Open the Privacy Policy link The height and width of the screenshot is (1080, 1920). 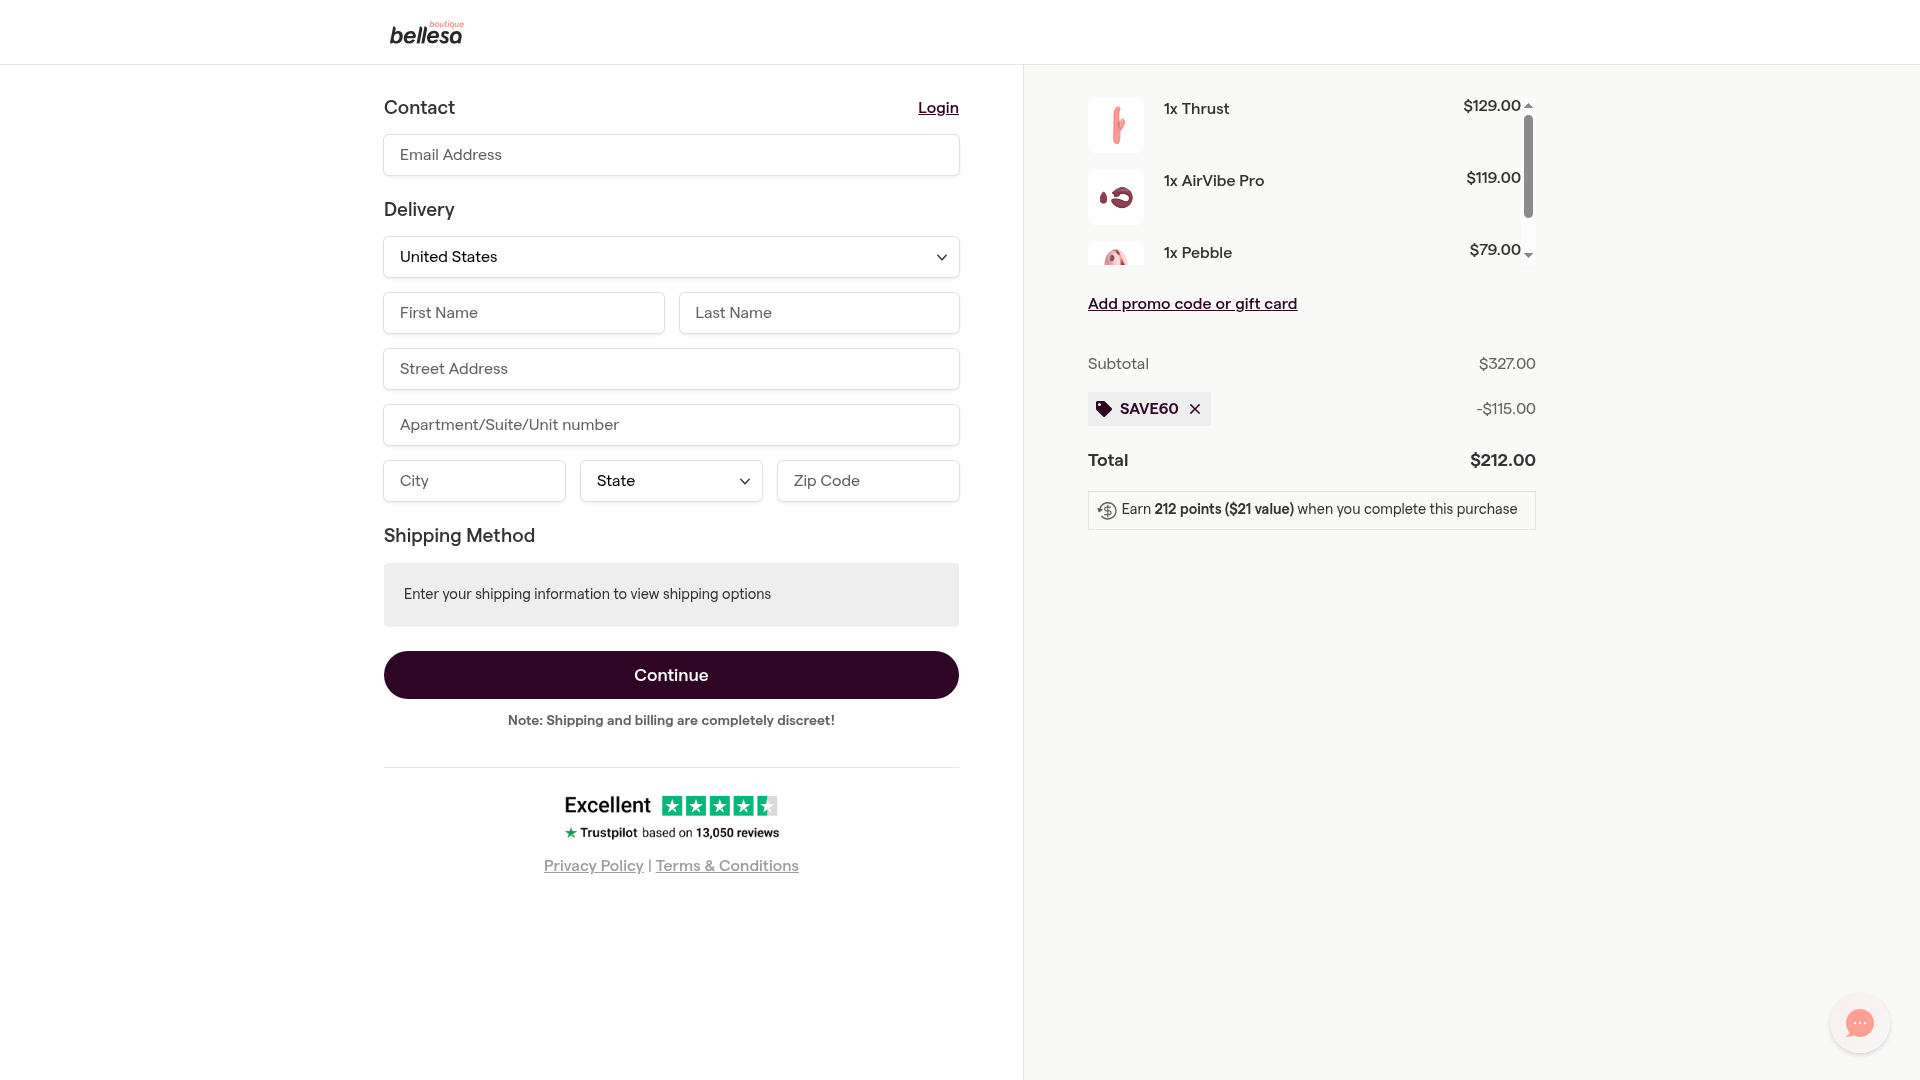(593, 866)
